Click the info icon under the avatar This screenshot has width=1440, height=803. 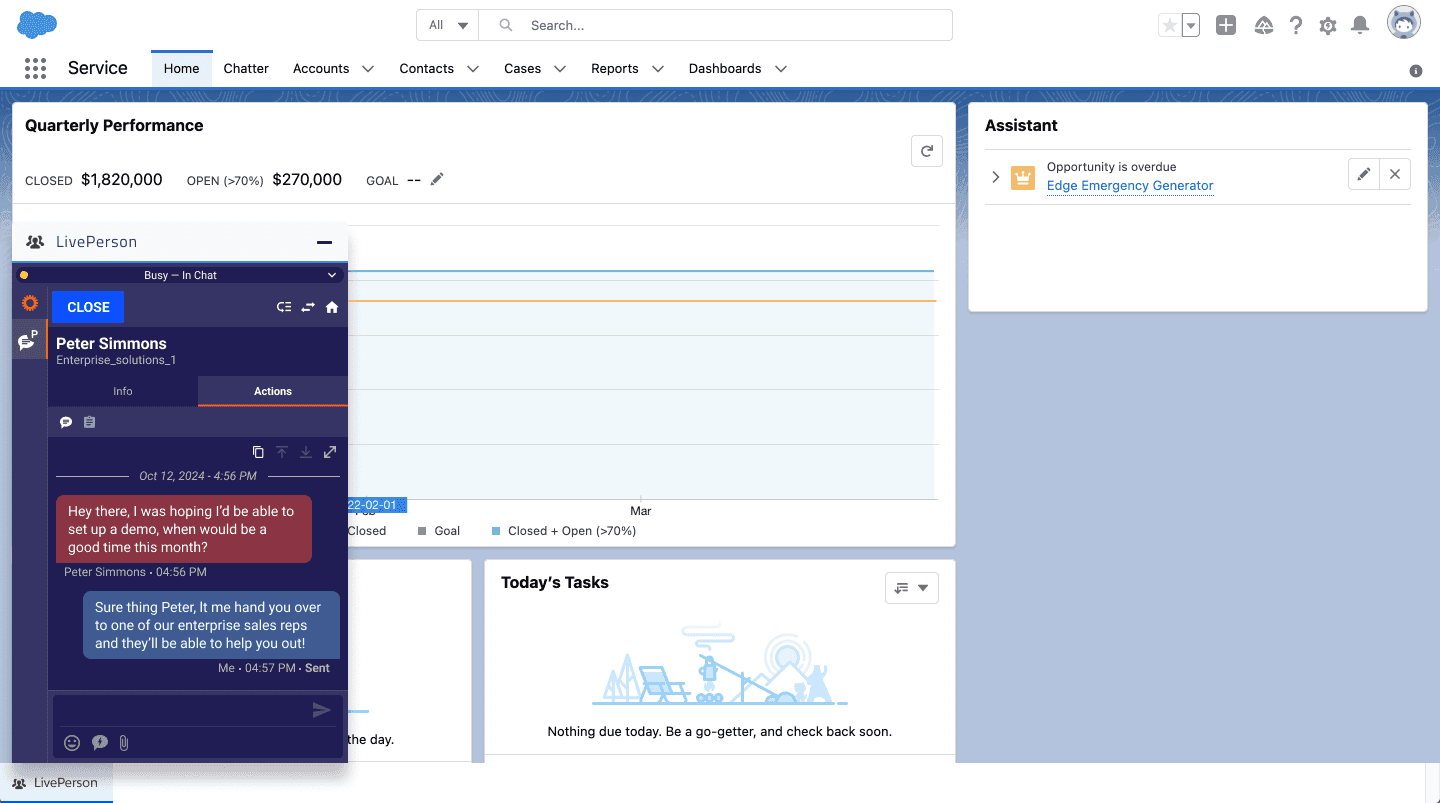click(1416, 71)
